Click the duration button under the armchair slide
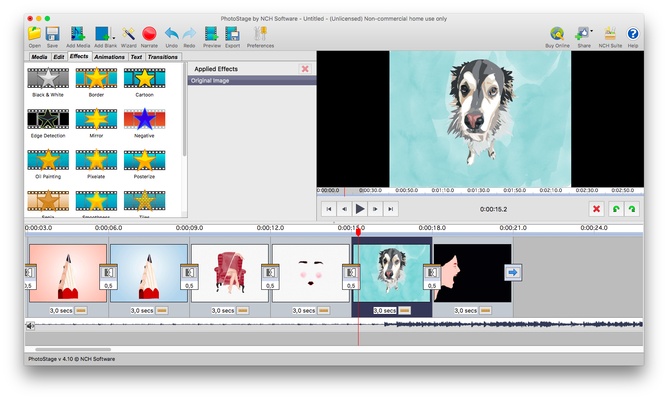Image resolution: width=668 pixels, height=400 pixels. tap(242, 311)
